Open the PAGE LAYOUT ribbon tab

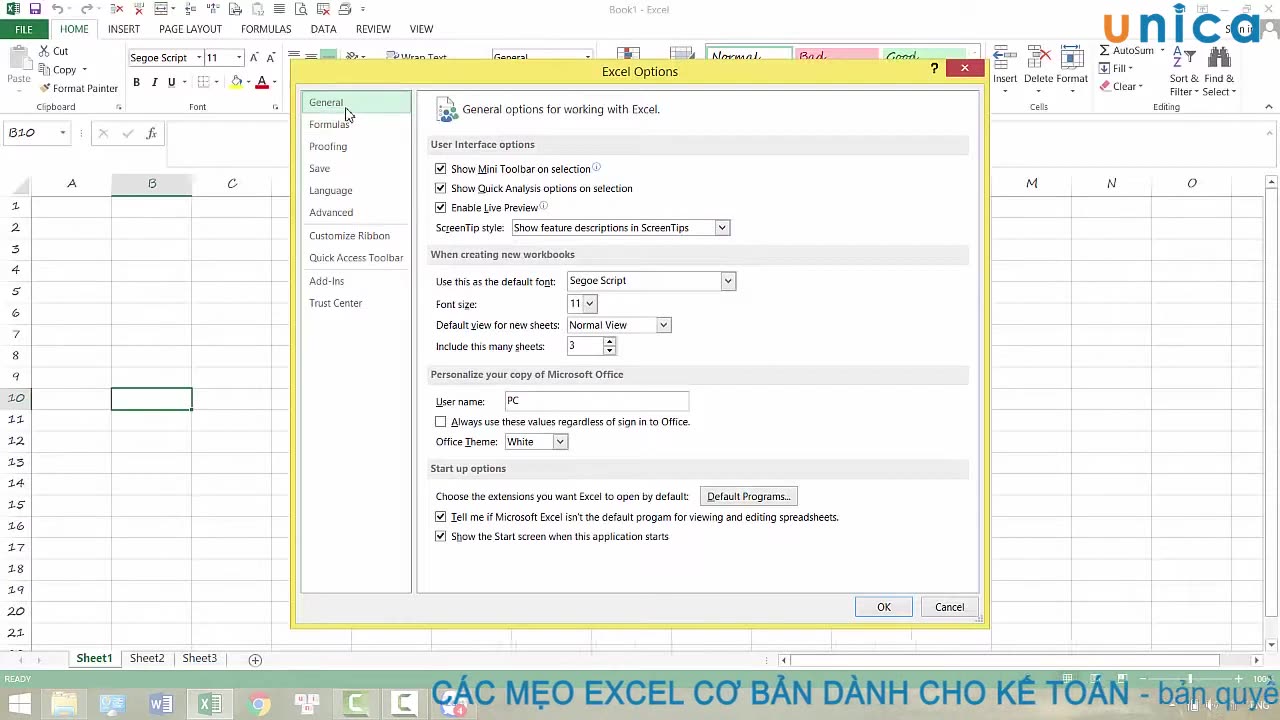190,29
